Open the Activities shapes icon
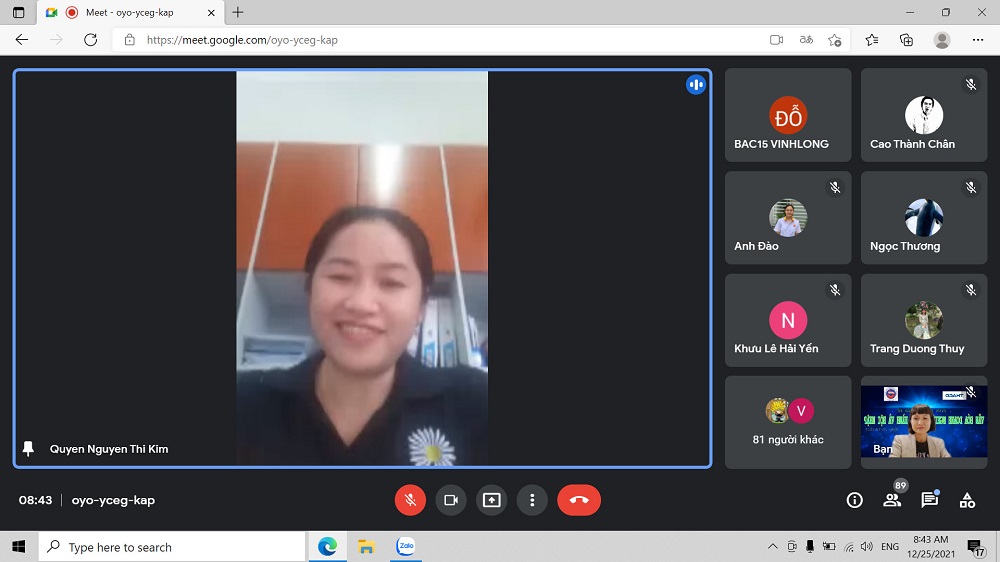This screenshot has width=1000, height=562. pos(967,500)
